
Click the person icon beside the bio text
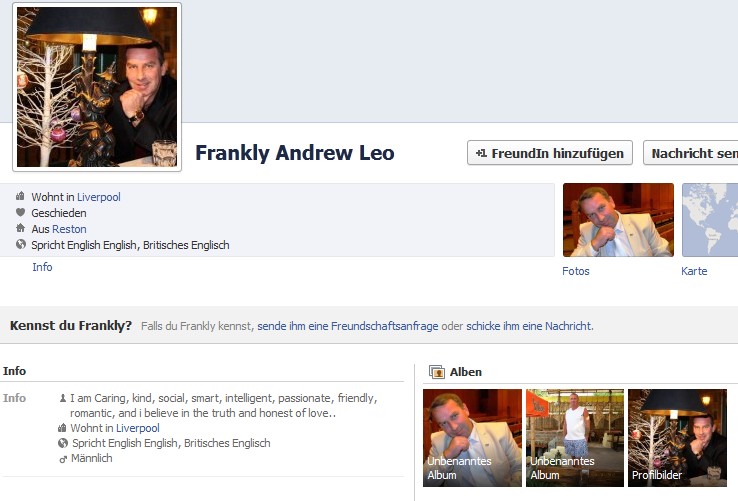click(63, 398)
